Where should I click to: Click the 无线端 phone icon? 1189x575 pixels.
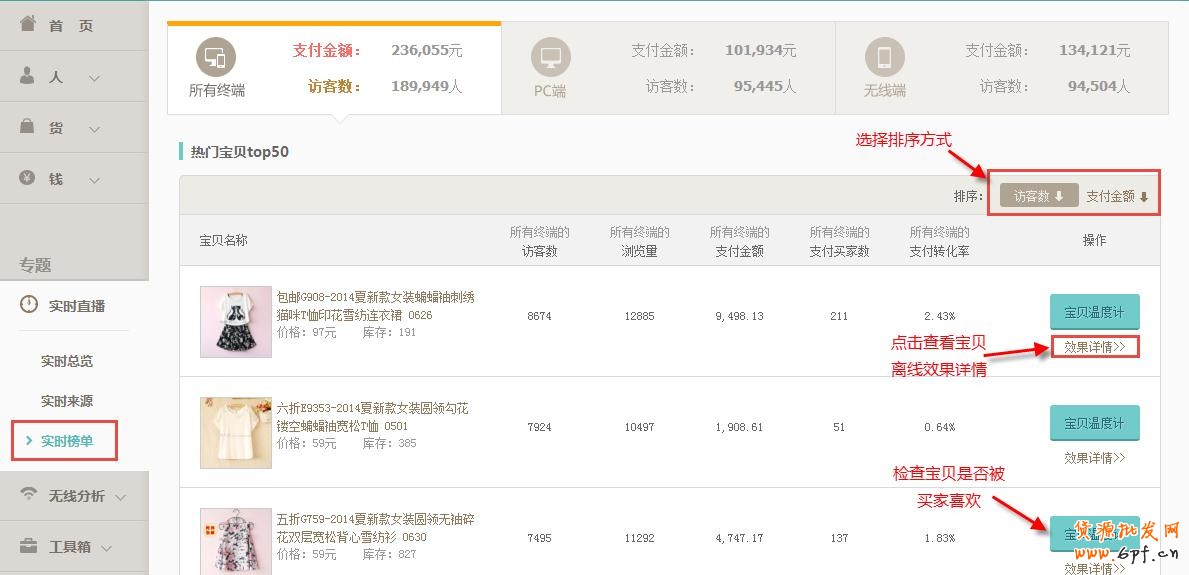tap(884, 57)
